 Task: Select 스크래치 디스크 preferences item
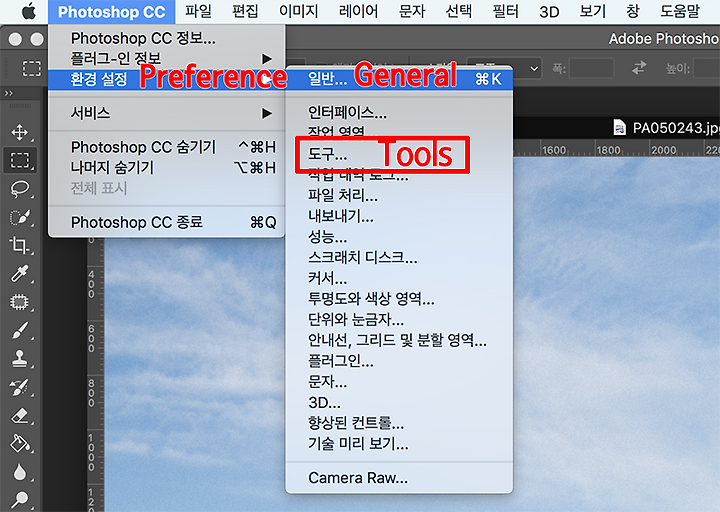[x=399, y=258]
